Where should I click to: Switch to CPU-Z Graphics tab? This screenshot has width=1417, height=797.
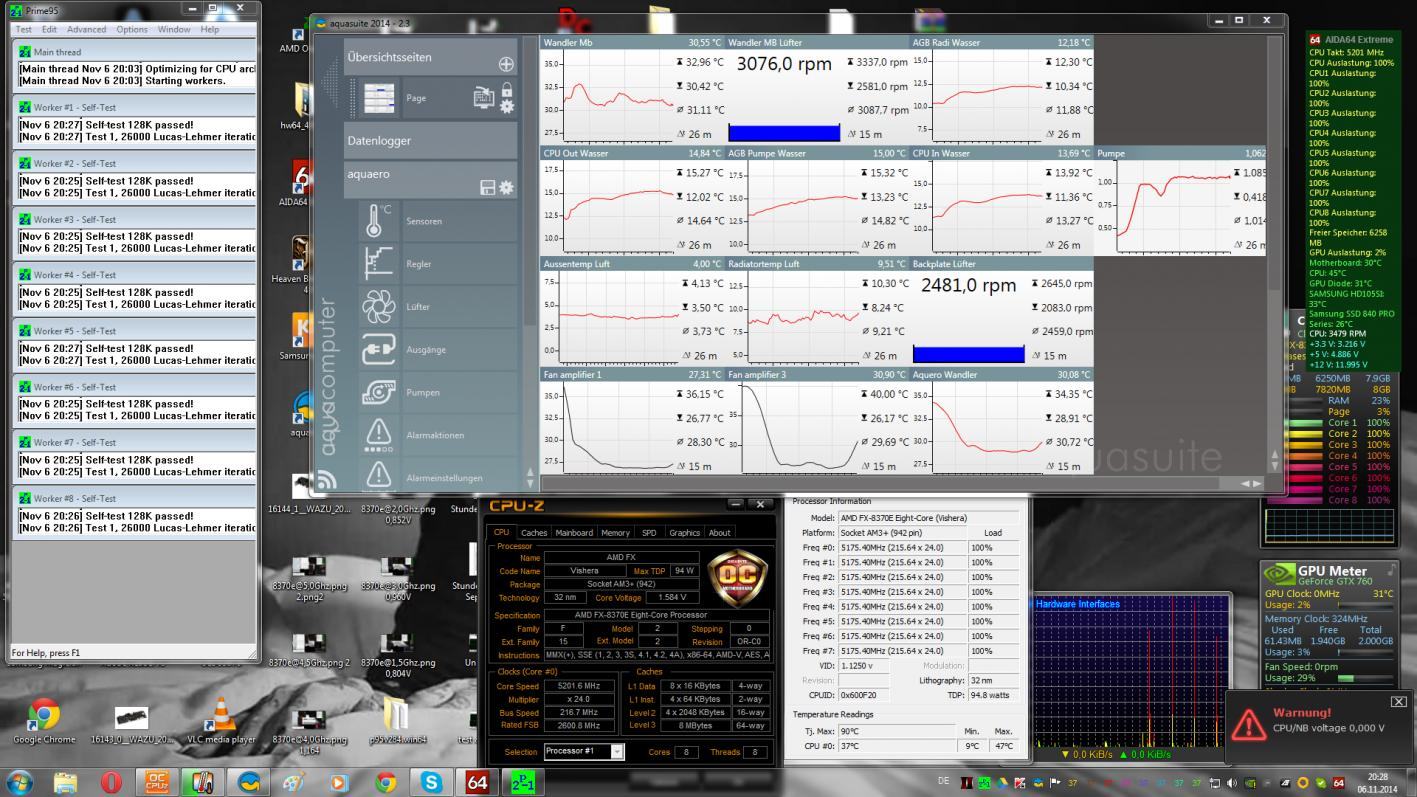pyautogui.click(x=684, y=532)
